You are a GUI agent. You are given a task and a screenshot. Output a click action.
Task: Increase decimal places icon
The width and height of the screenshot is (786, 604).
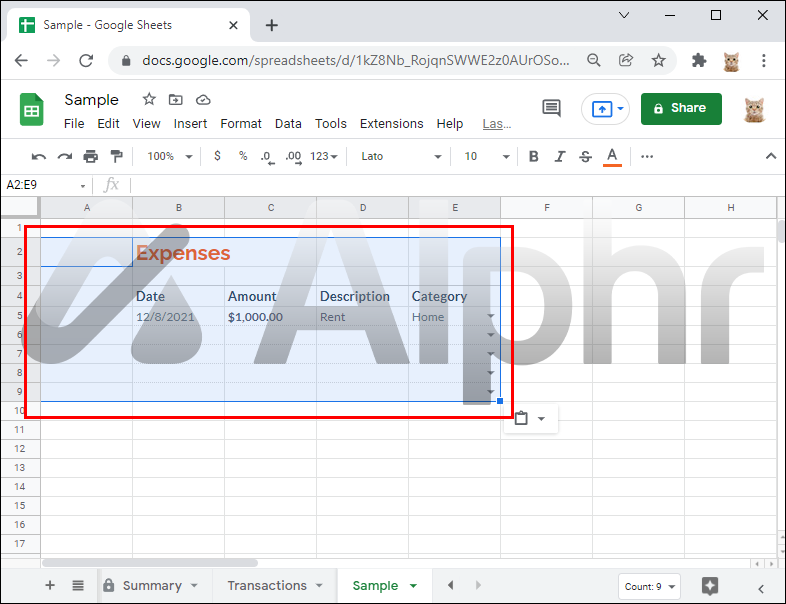pyautogui.click(x=294, y=157)
